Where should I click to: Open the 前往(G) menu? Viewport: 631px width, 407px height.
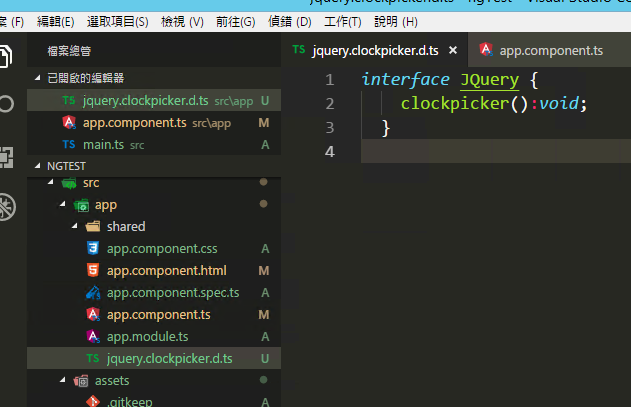pyautogui.click(x=235, y=22)
